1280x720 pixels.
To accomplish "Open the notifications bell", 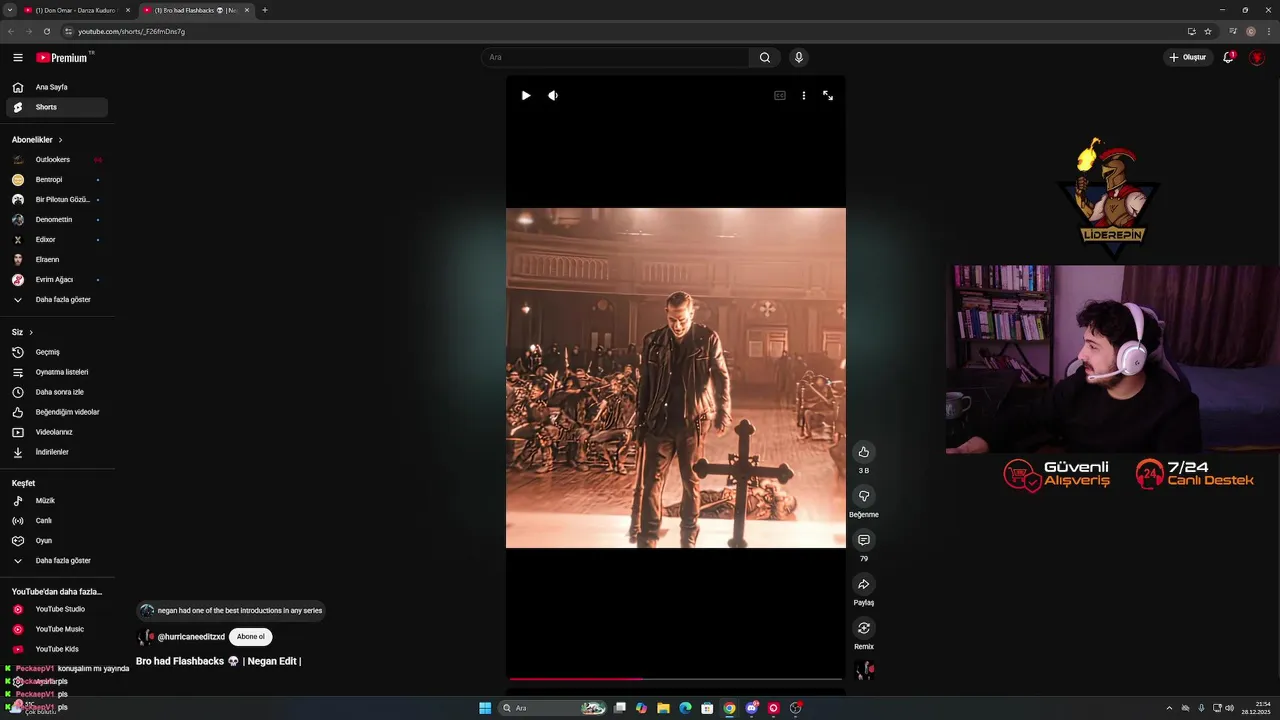I will (1229, 58).
